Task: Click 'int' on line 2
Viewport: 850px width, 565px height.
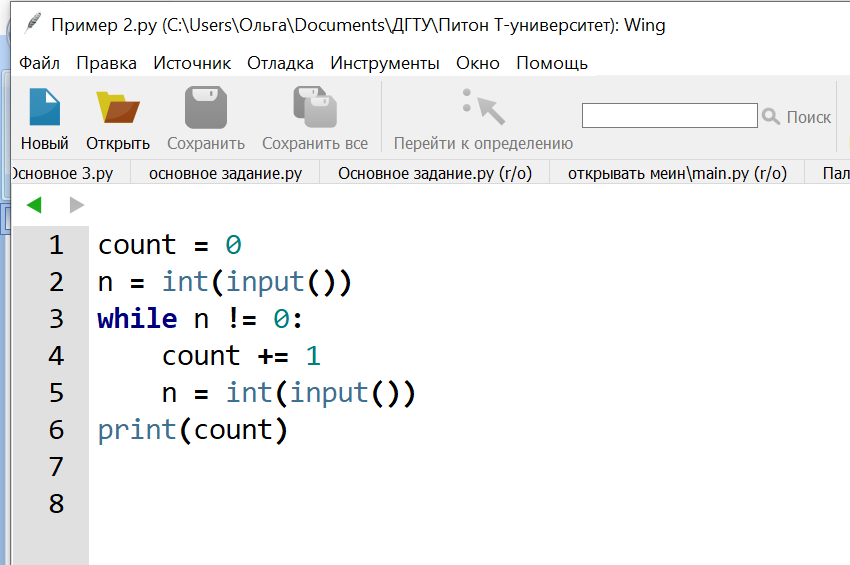Action: coord(185,281)
